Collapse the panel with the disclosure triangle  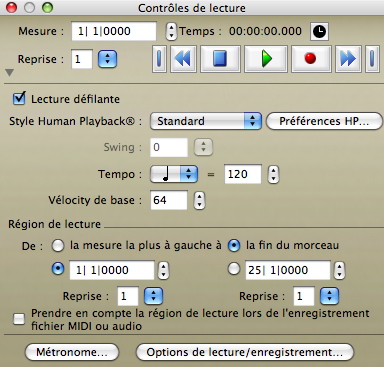(x=10, y=72)
